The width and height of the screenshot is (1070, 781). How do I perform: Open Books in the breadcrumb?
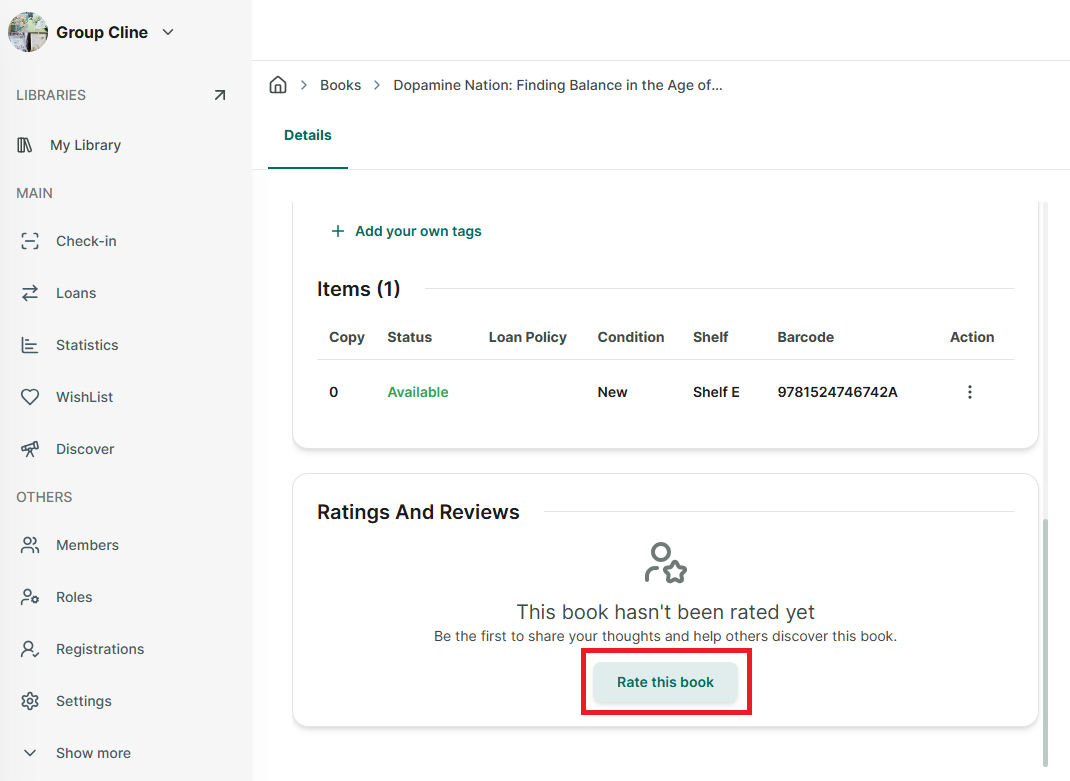pyautogui.click(x=341, y=85)
